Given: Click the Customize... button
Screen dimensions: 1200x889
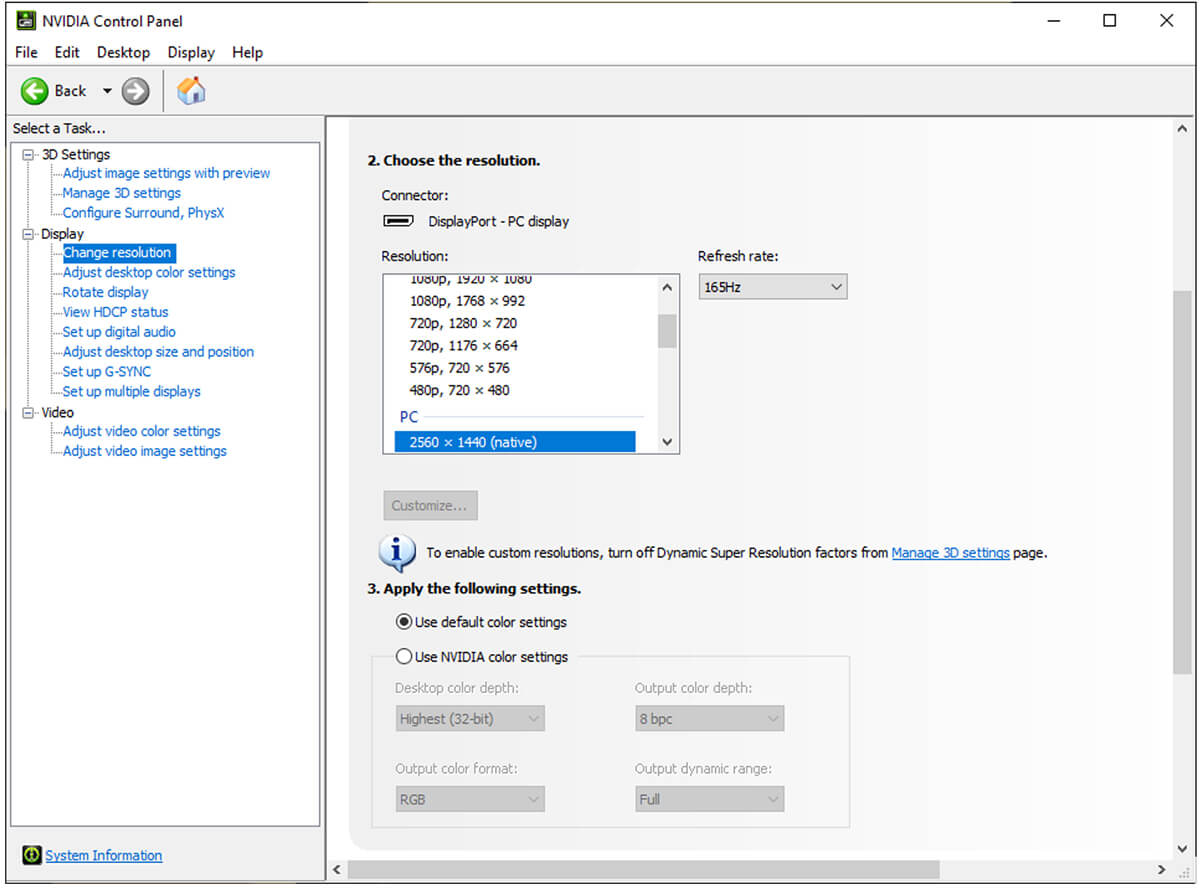Looking at the screenshot, I should click(x=430, y=506).
